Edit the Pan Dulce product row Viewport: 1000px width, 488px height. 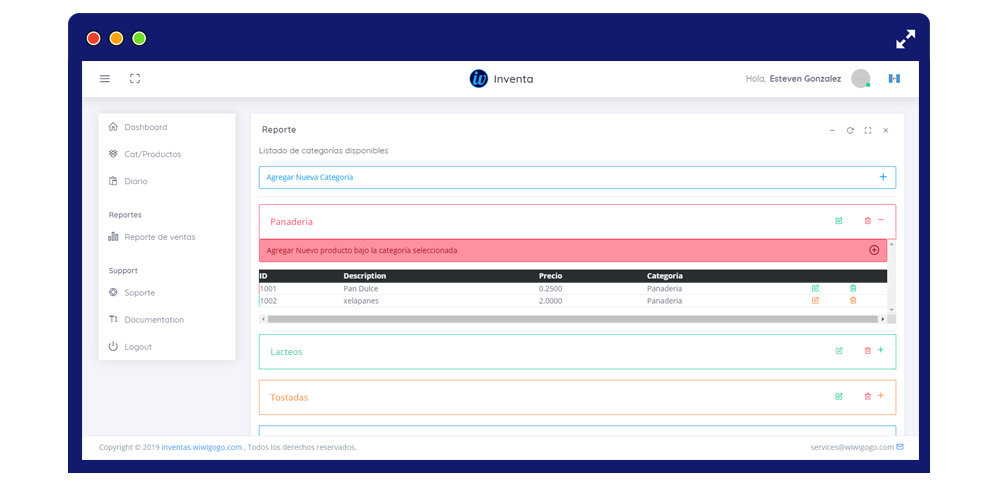[815, 288]
